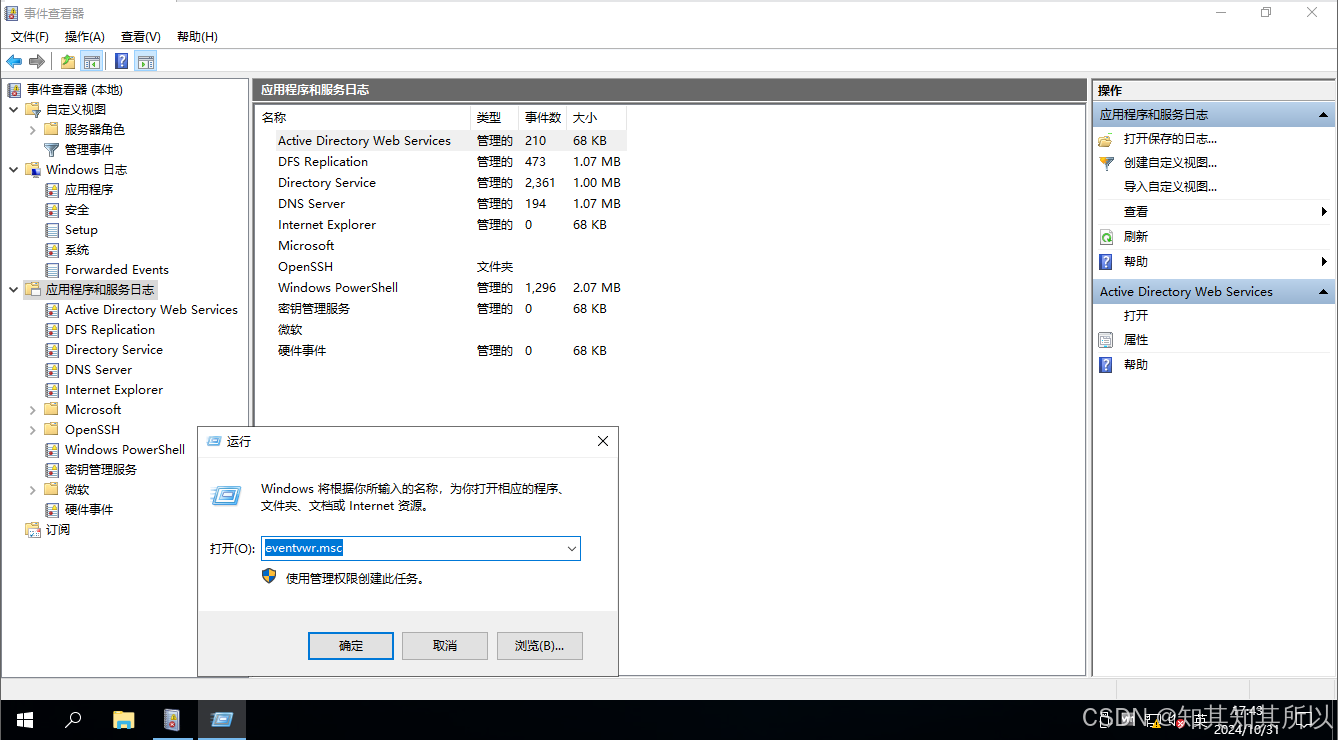Image resolution: width=1338 pixels, height=740 pixels.
Task: Open the 查看(V) menu
Action: click(141, 36)
